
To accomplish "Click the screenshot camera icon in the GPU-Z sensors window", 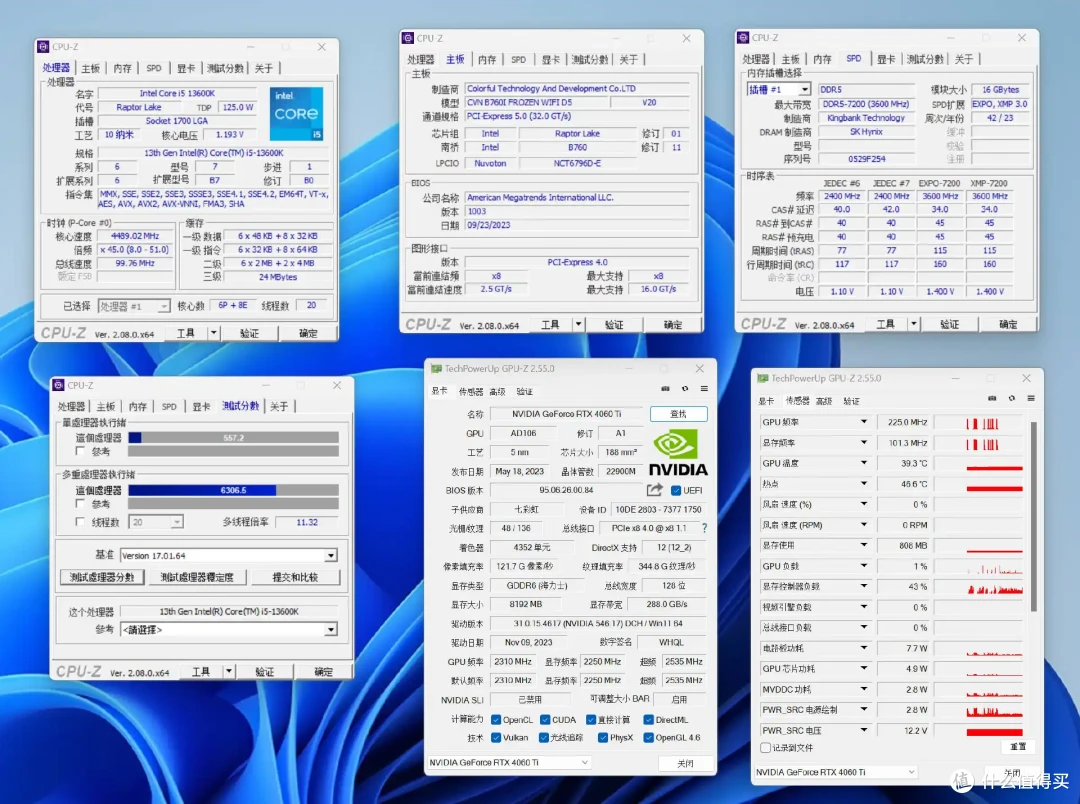I will point(992,398).
